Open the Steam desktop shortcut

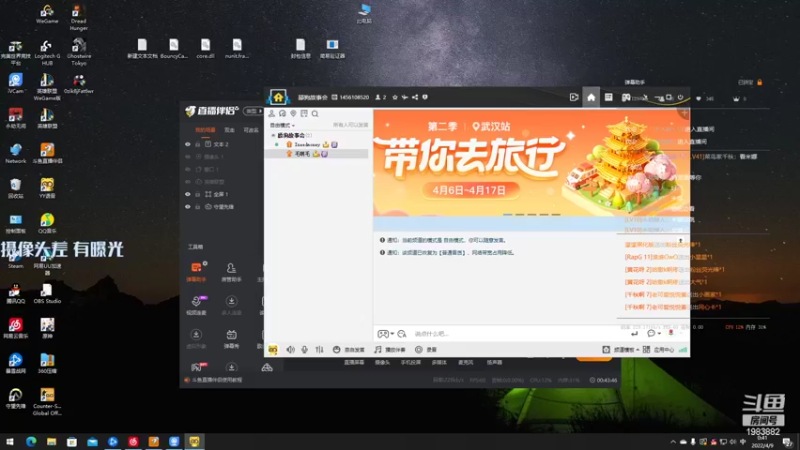click(15, 259)
